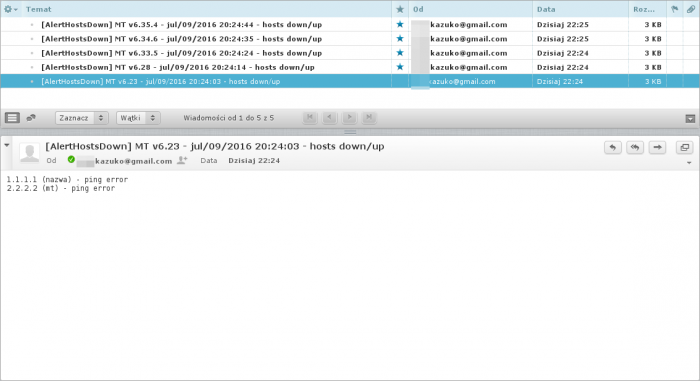Image resolution: width=700 pixels, height=381 pixels.
Task: Sort messages by the Data column
Action: point(546,9)
